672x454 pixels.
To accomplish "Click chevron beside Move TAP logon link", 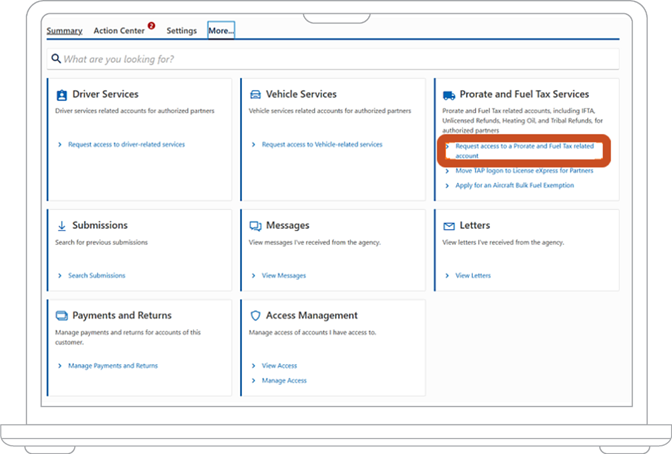I will [x=447, y=171].
